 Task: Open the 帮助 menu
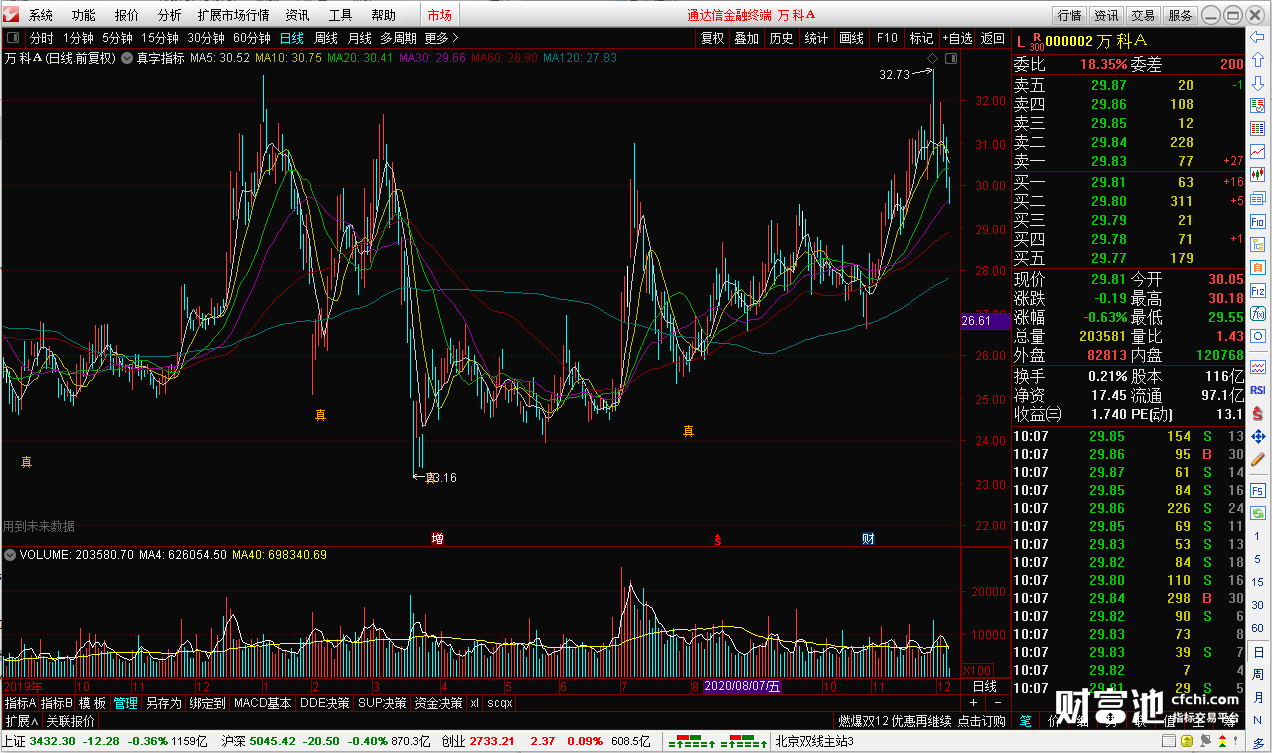(384, 15)
